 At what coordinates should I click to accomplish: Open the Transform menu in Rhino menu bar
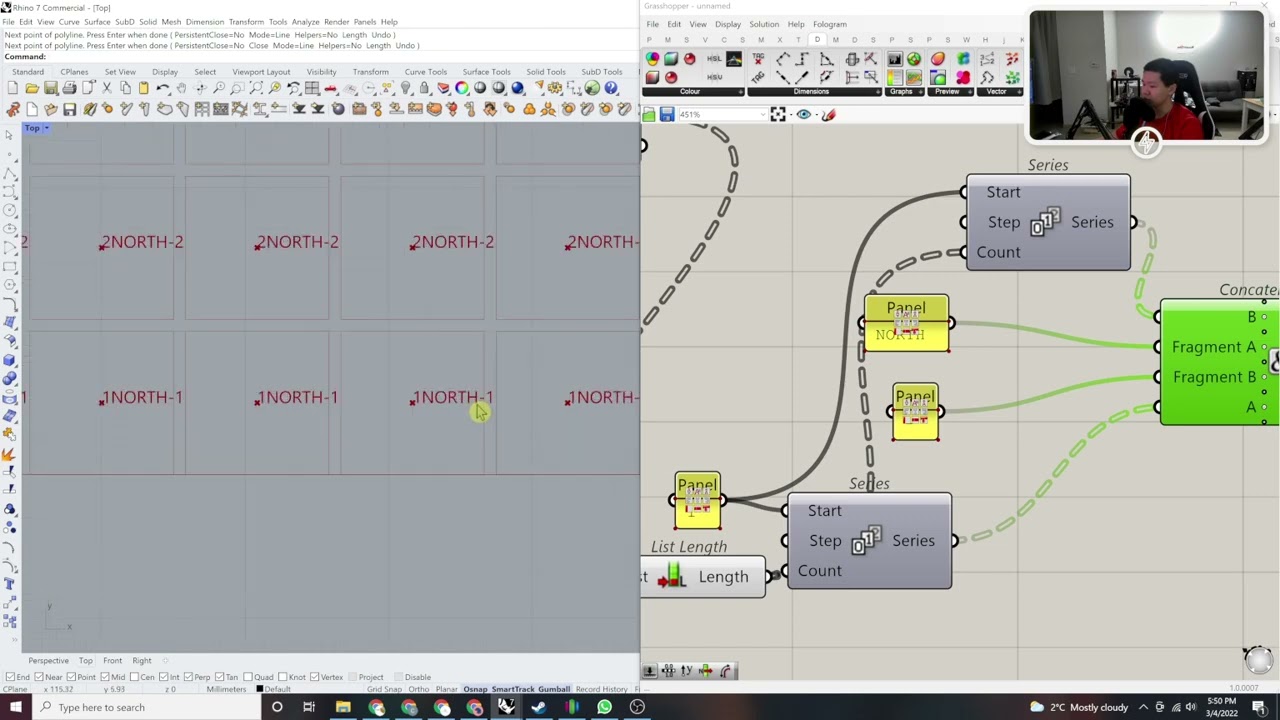tap(246, 22)
